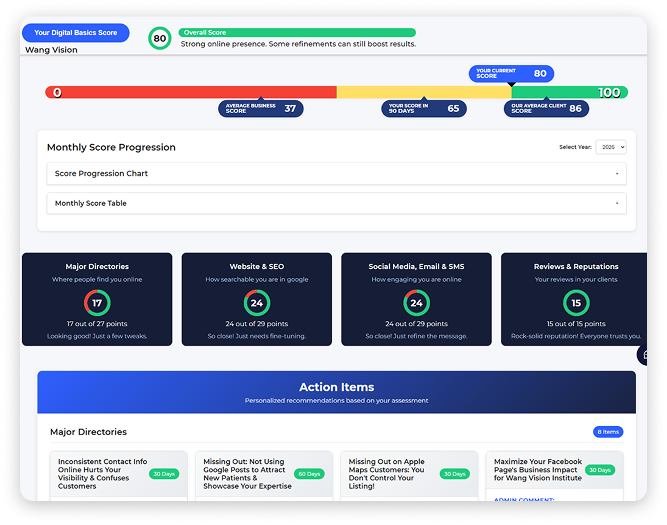
Task: Expand the Monthly Score Table section
Action: tap(336, 203)
